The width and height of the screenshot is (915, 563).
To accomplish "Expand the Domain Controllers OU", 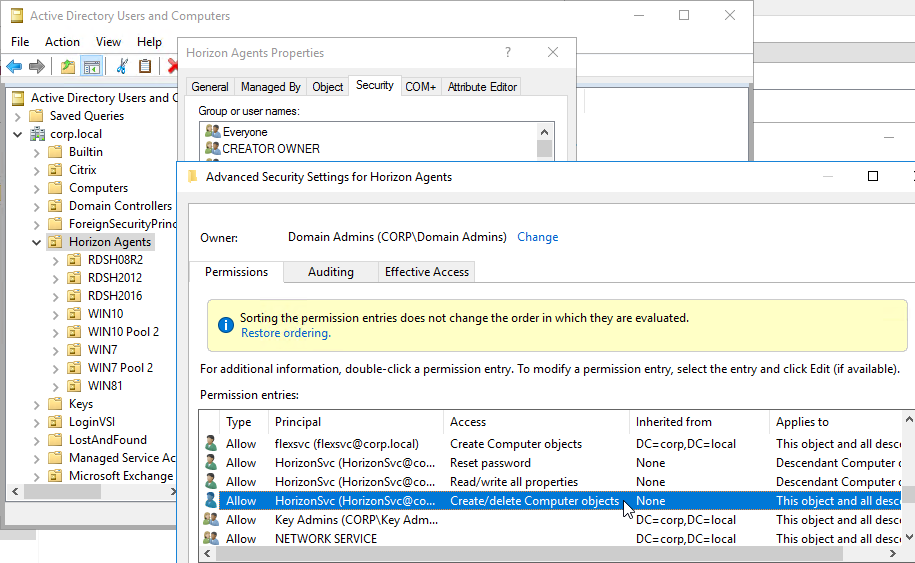I will (x=36, y=207).
